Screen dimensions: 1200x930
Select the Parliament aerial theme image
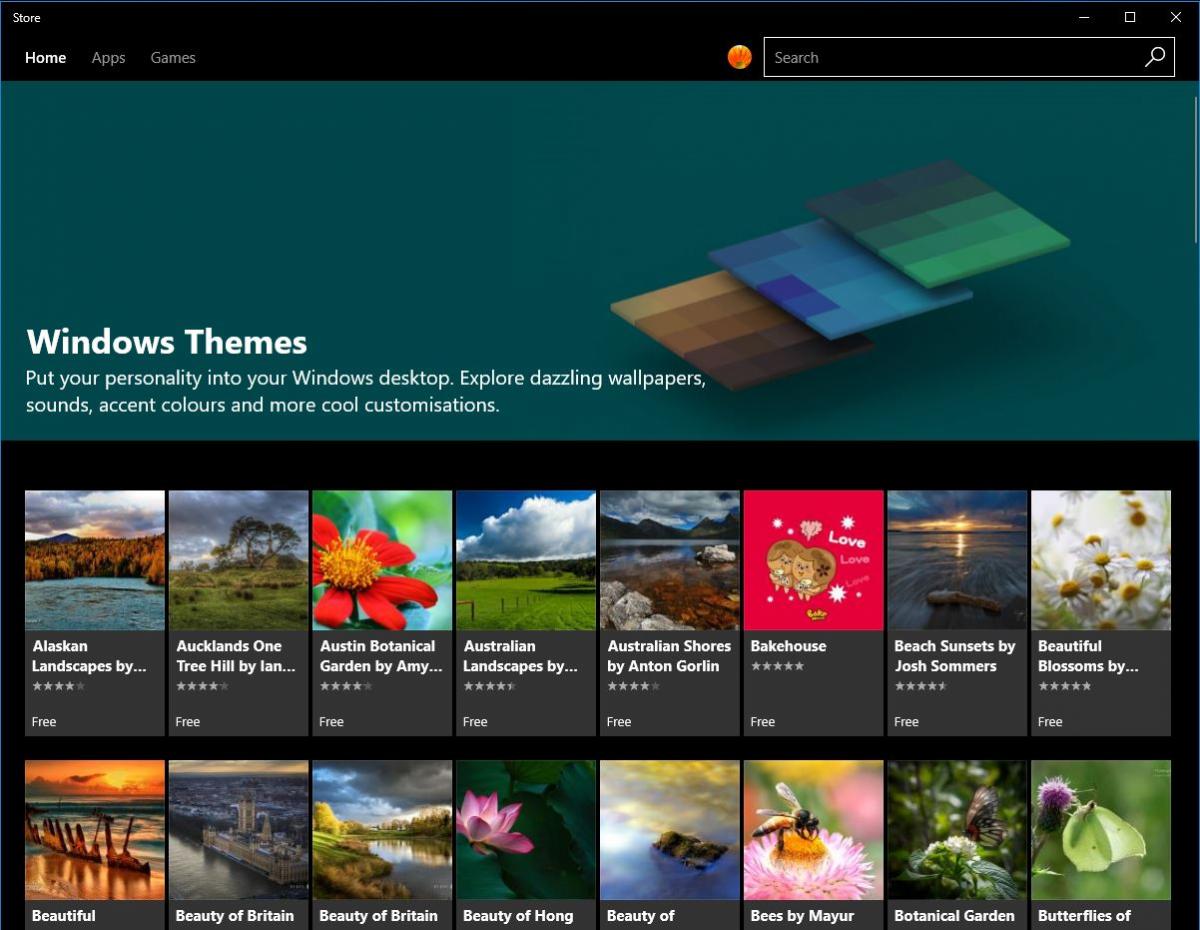[238, 830]
